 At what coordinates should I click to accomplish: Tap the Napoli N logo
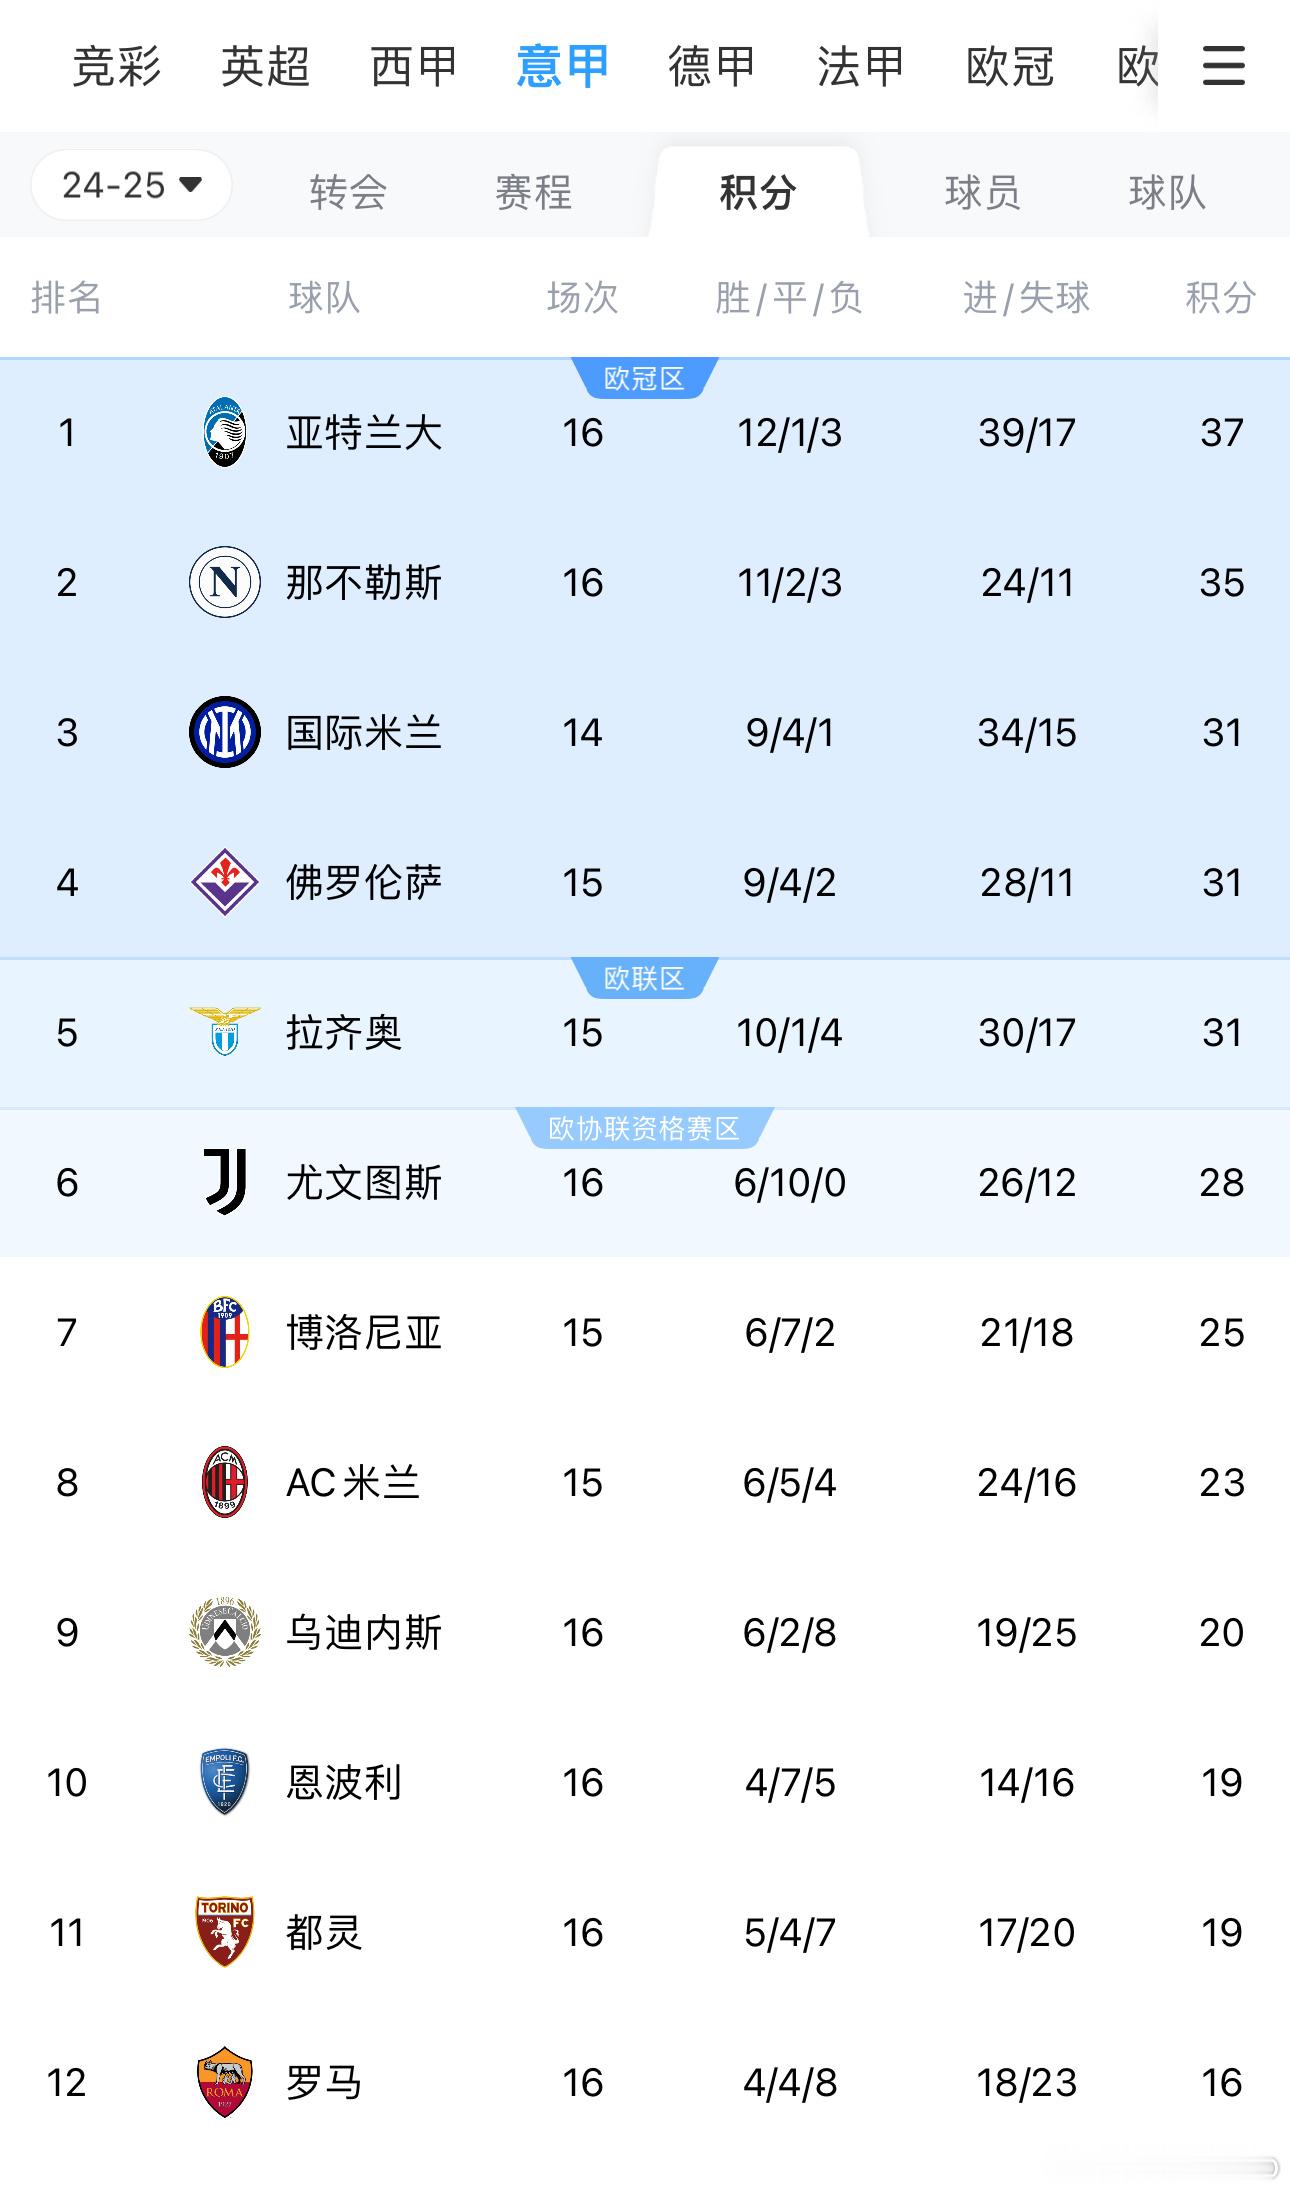pyautogui.click(x=225, y=582)
